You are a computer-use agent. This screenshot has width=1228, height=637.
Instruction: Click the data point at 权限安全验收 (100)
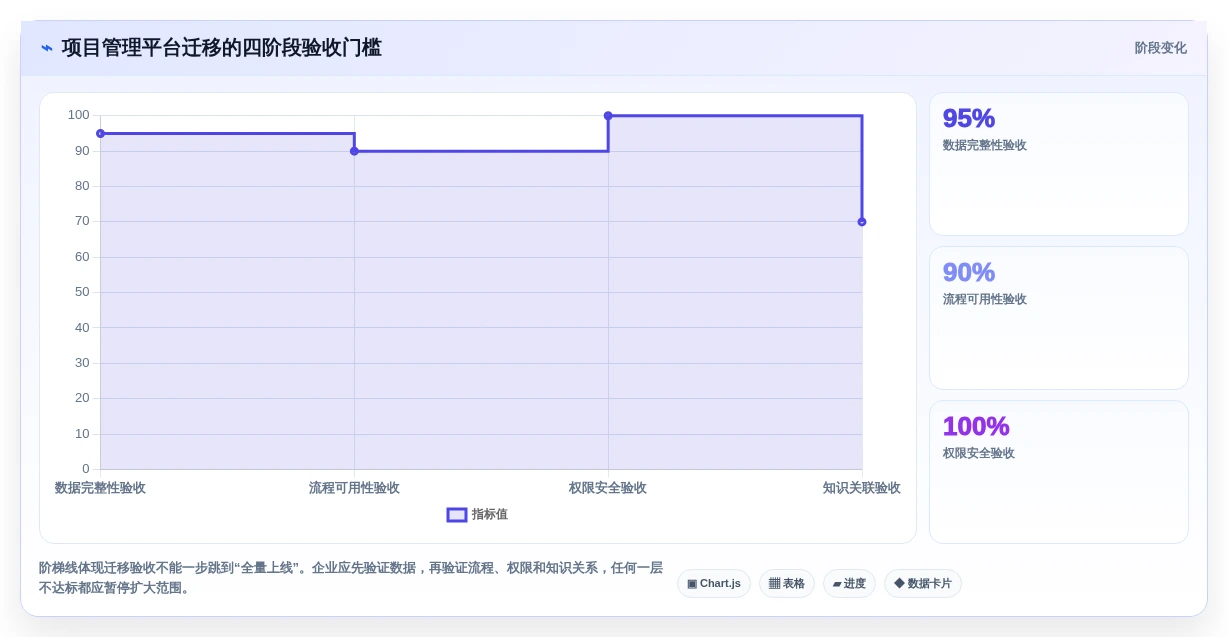(x=608, y=116)
